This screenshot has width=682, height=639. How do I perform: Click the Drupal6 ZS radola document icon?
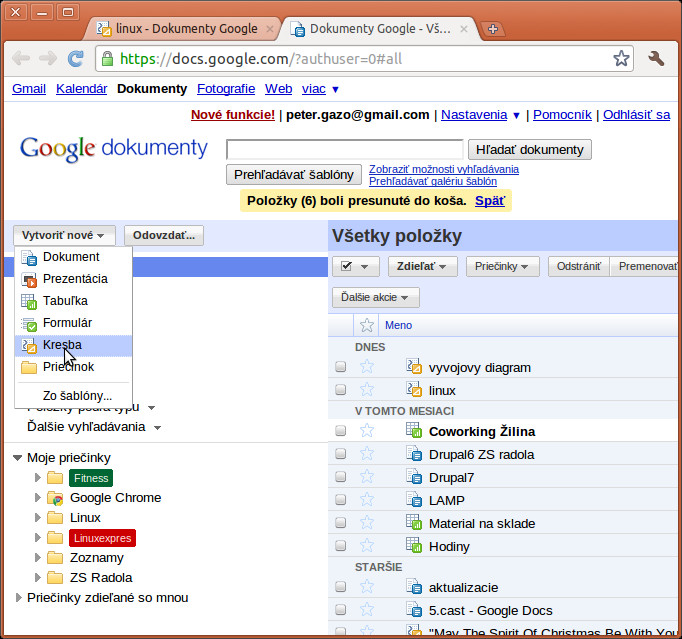coord(414,453)
